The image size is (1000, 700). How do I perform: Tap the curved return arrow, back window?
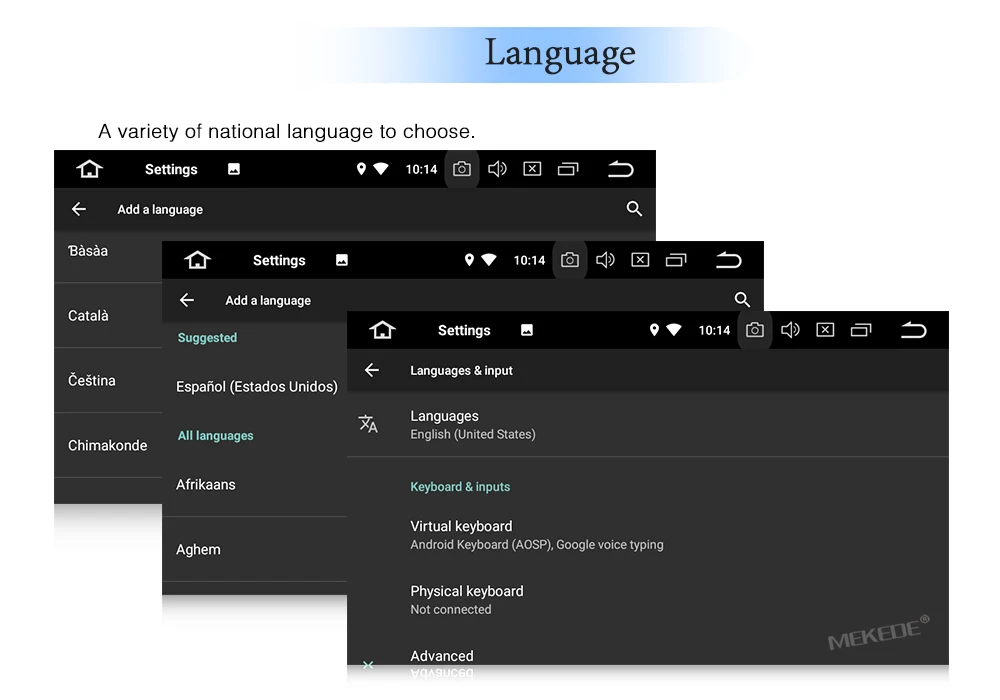coord(620,169)
